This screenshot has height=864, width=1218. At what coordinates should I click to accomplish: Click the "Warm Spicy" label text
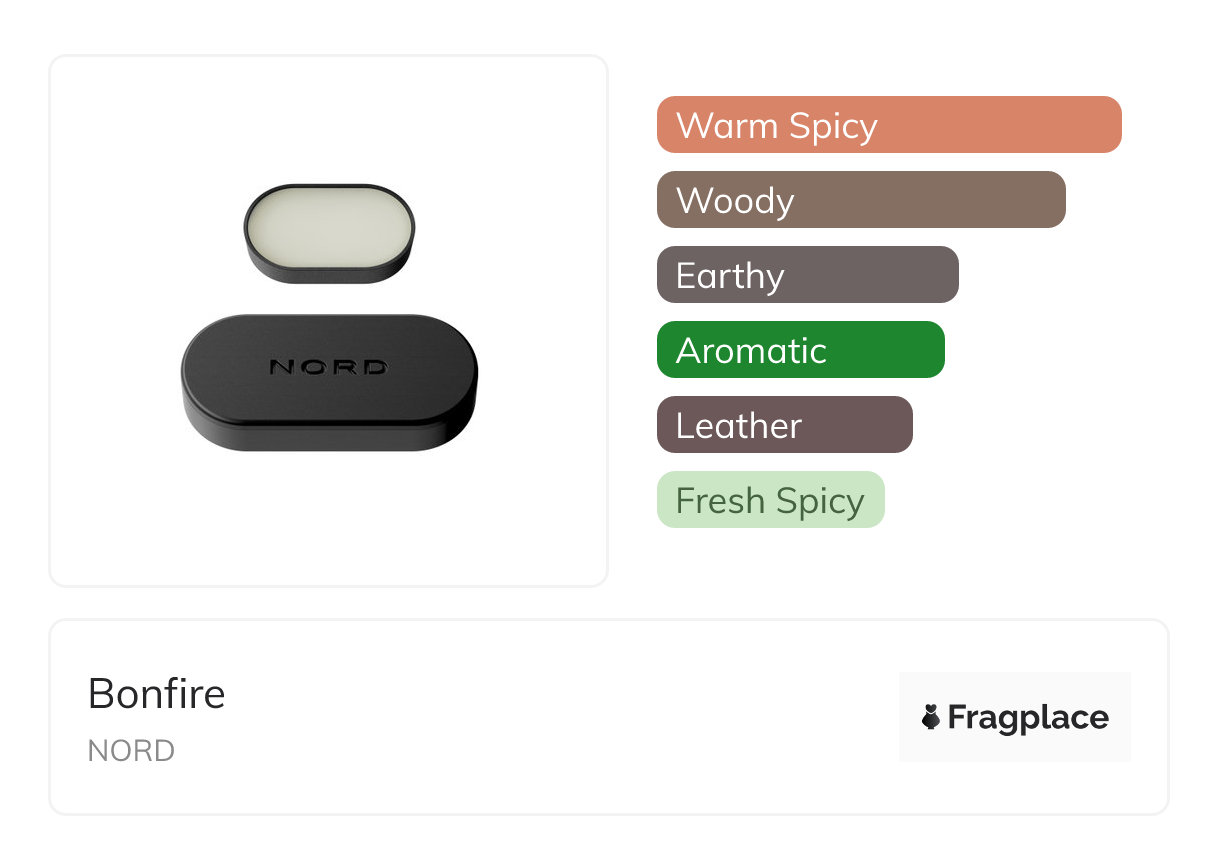(776, 125)
